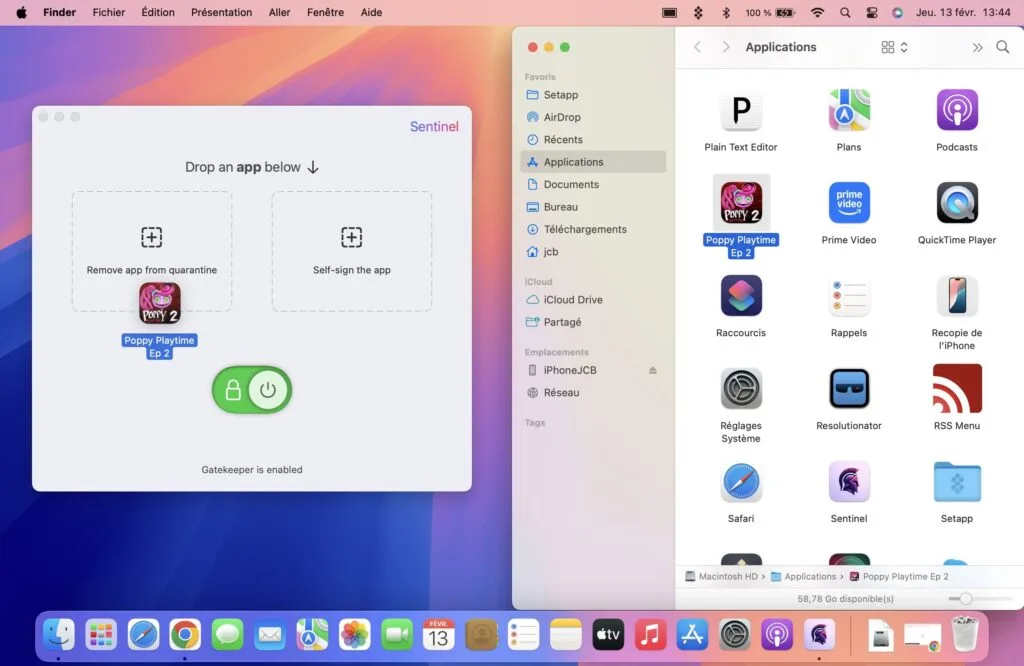Image resolution: width=1024 pixels, height=666 pixels.
Task: Open Google Chrome from the Dock
Action: point(185,635)
